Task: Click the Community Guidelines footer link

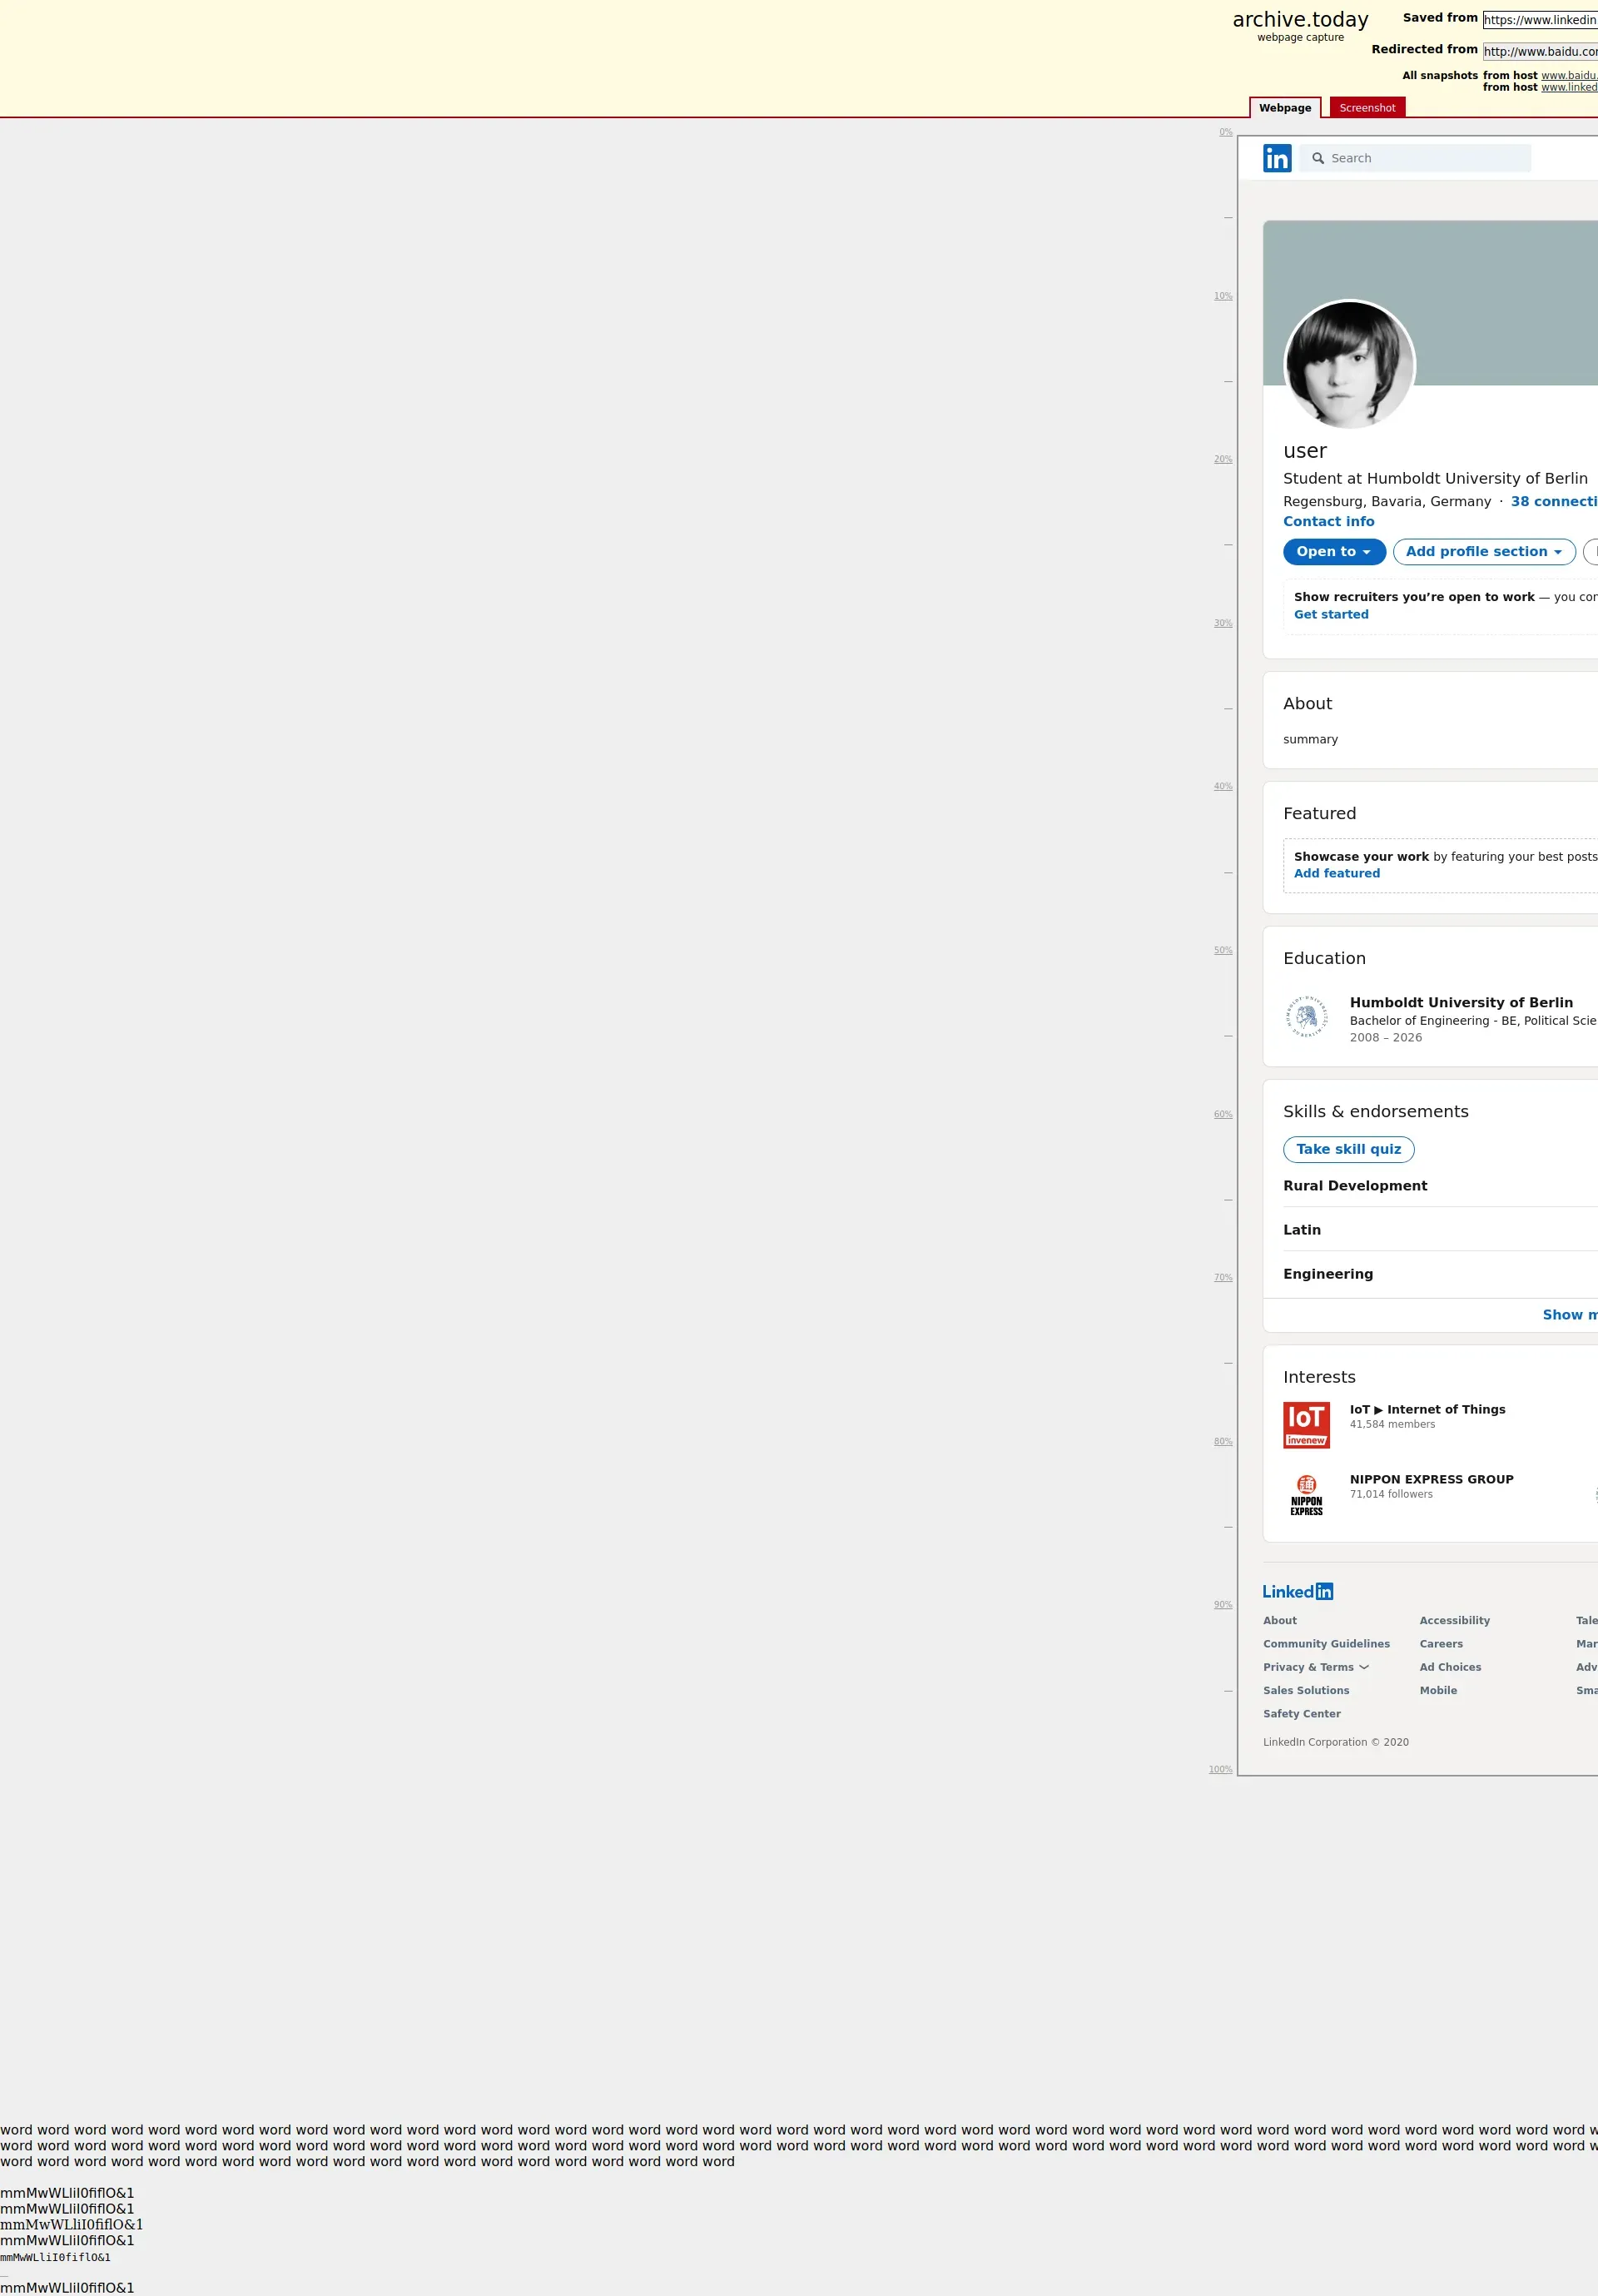Action: click(1325, 1643)
